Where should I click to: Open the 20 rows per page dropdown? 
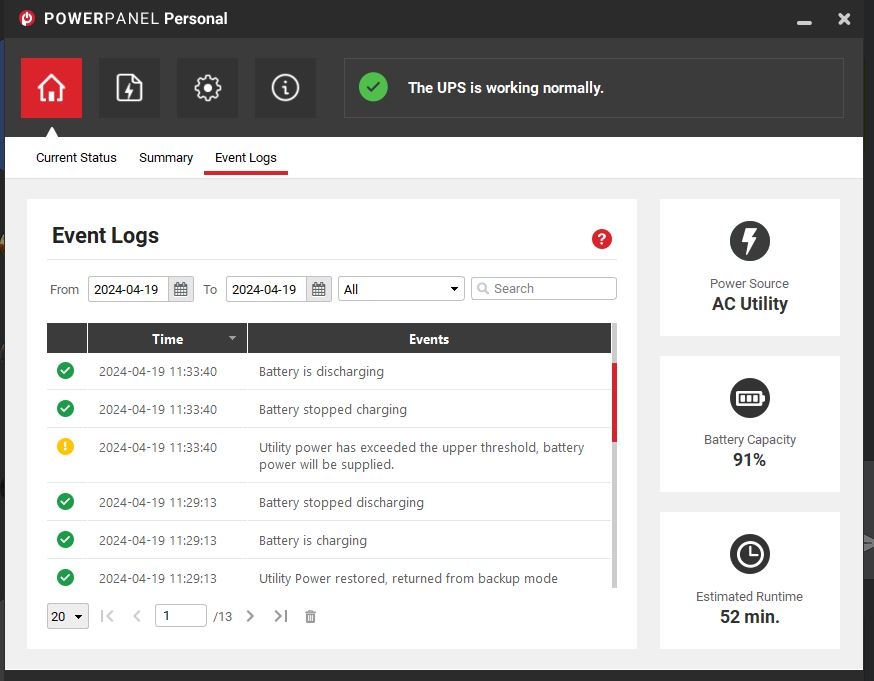tap(68, 616)
